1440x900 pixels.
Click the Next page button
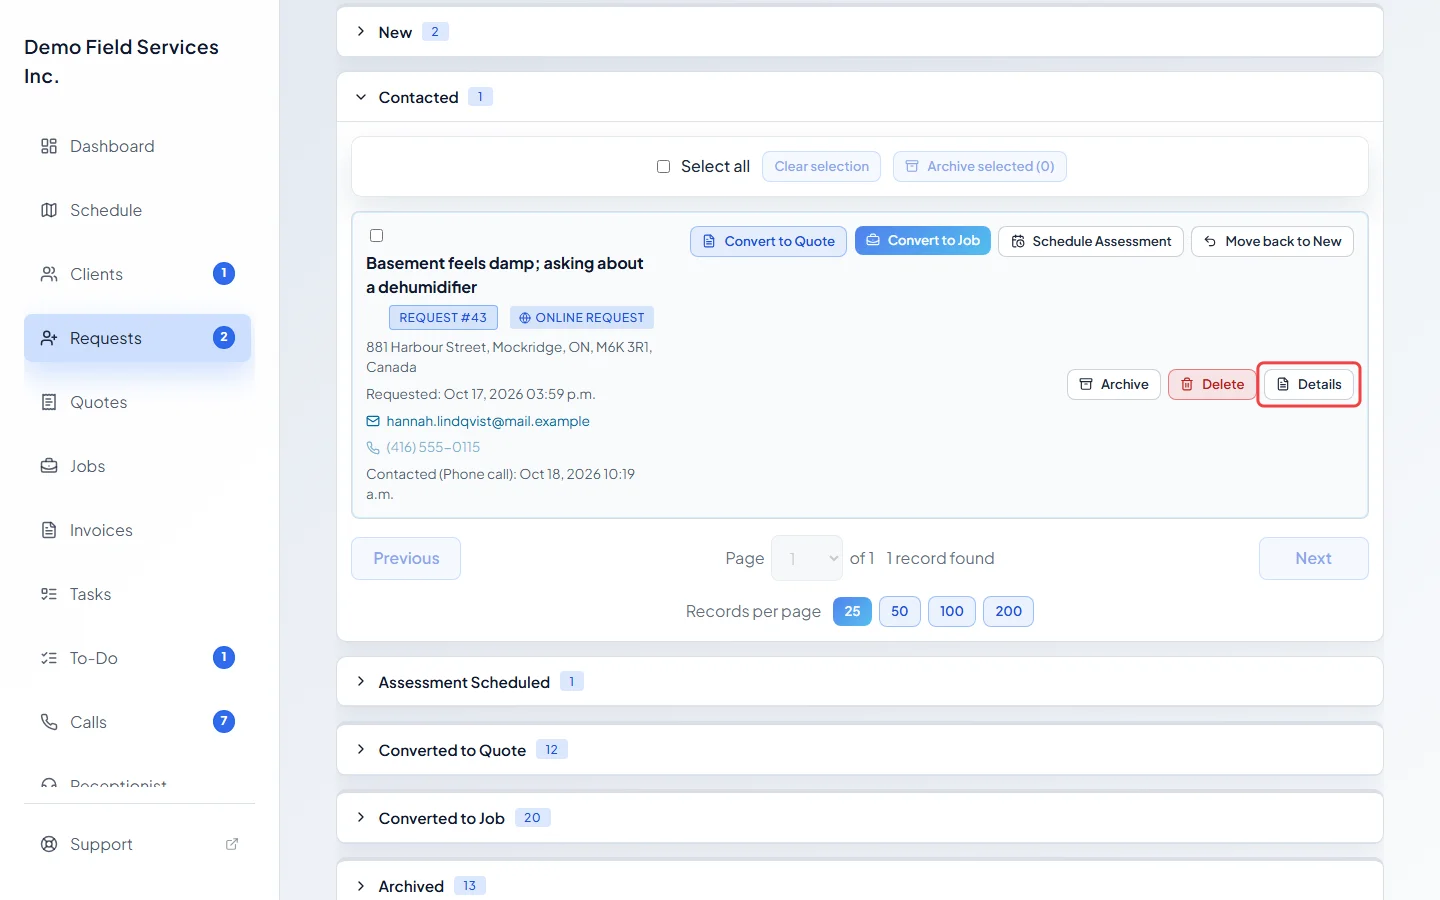(x=1314, y=558)
